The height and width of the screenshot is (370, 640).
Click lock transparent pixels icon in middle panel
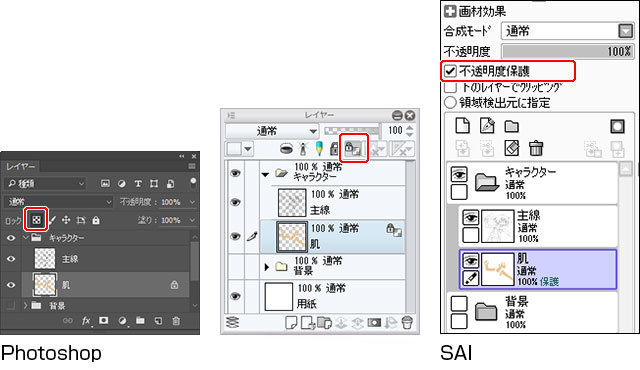point(353,148)
